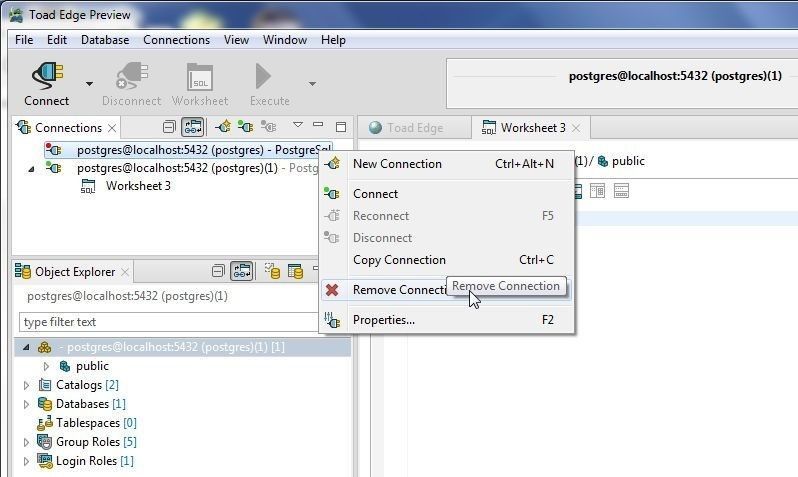Open the Connect button dropdown arrow
This screenshot has width=798, height=477.
tap(90, 83)
